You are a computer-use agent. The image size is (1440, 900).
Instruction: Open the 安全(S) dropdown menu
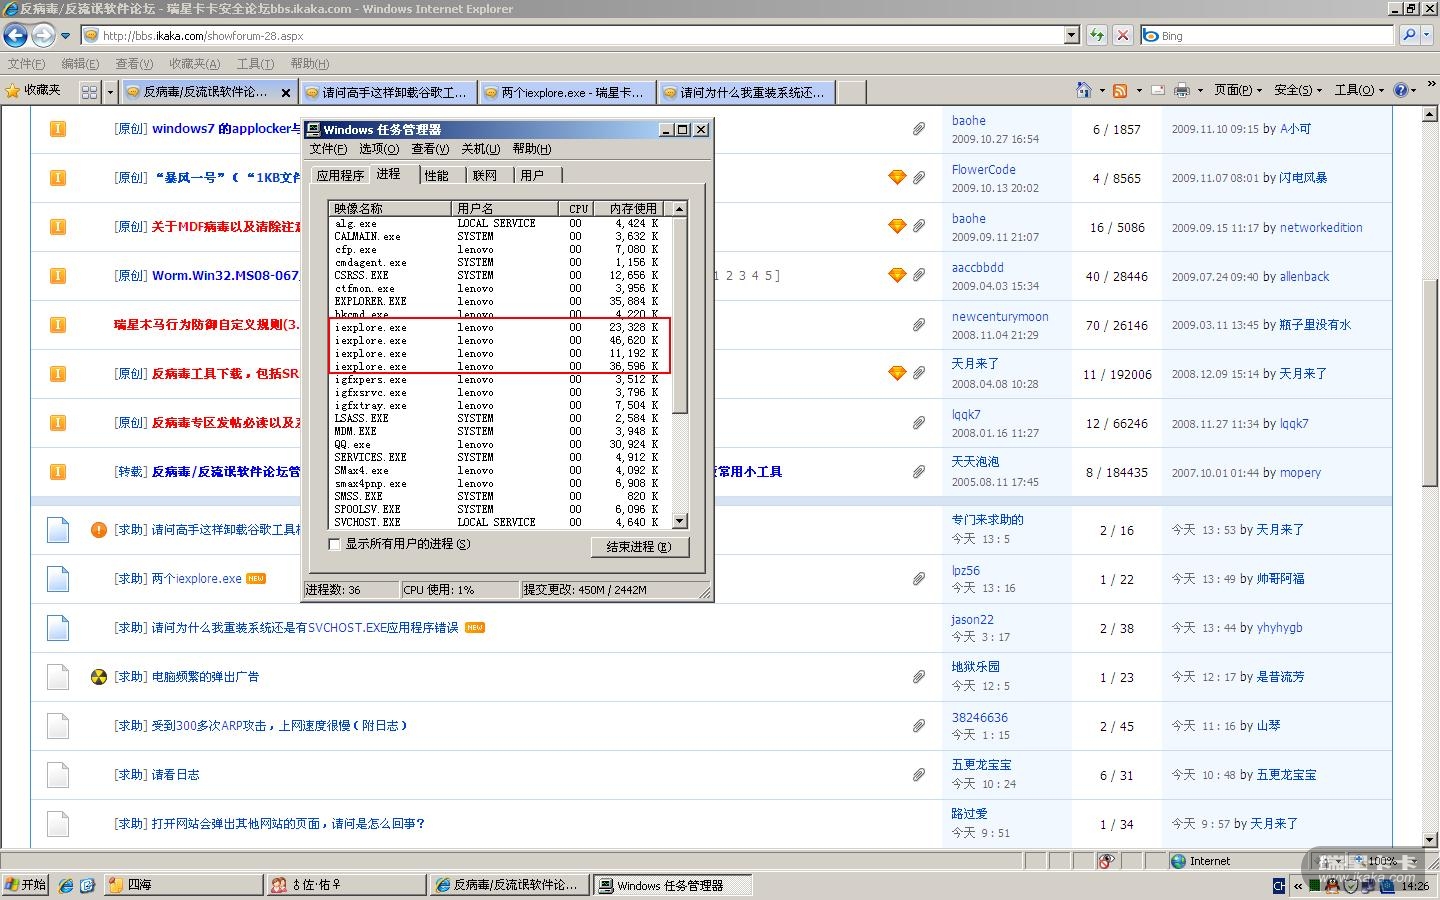pyautogui.click(x=1297, y=91)
